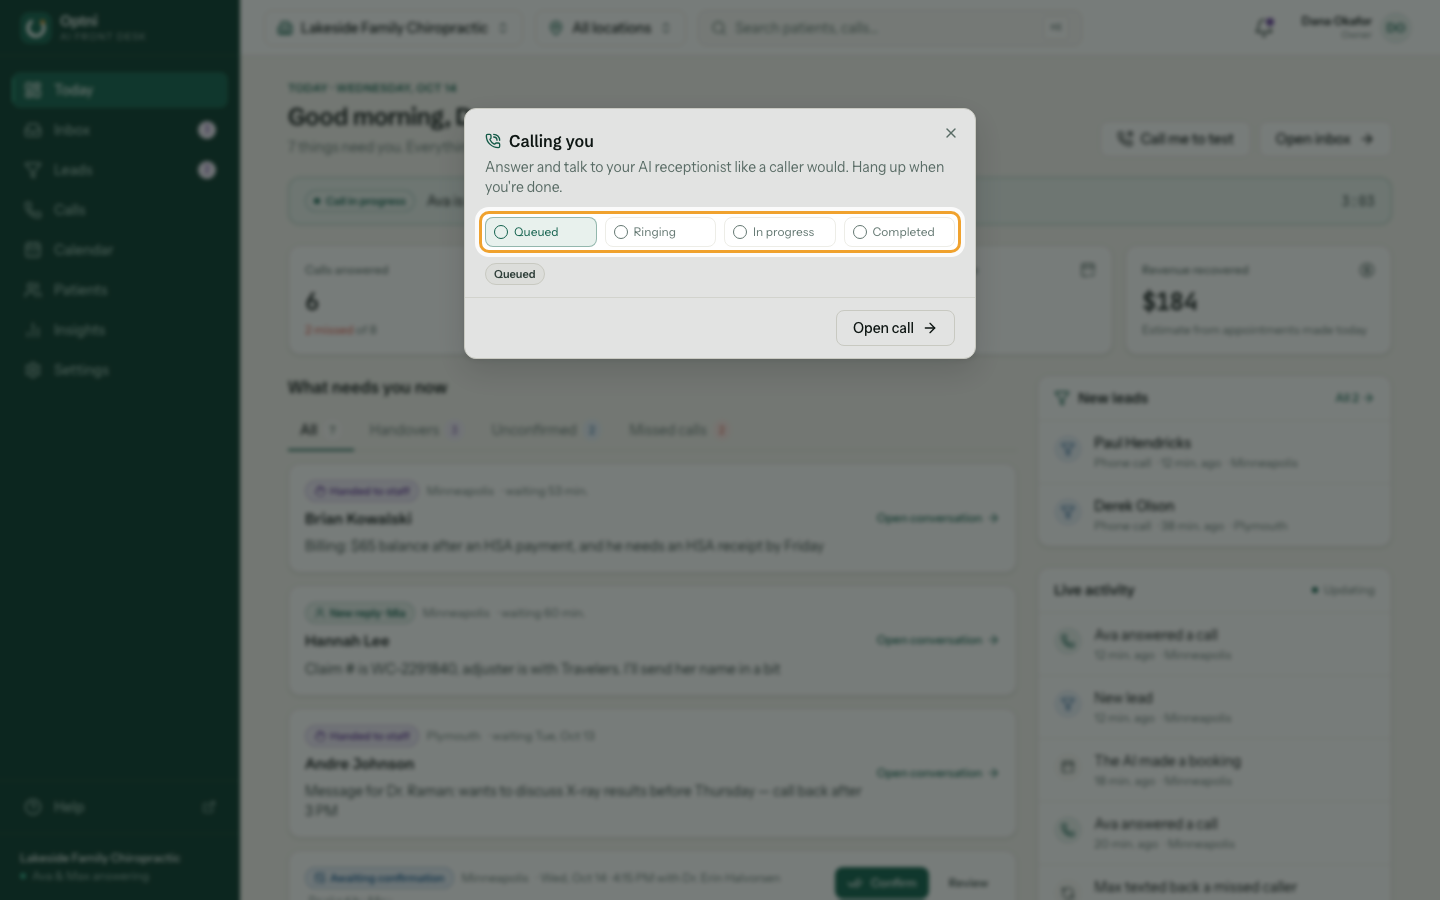Close the Calling you dialog
This screenshot has width=1440, height=900.
pos(951,133)
